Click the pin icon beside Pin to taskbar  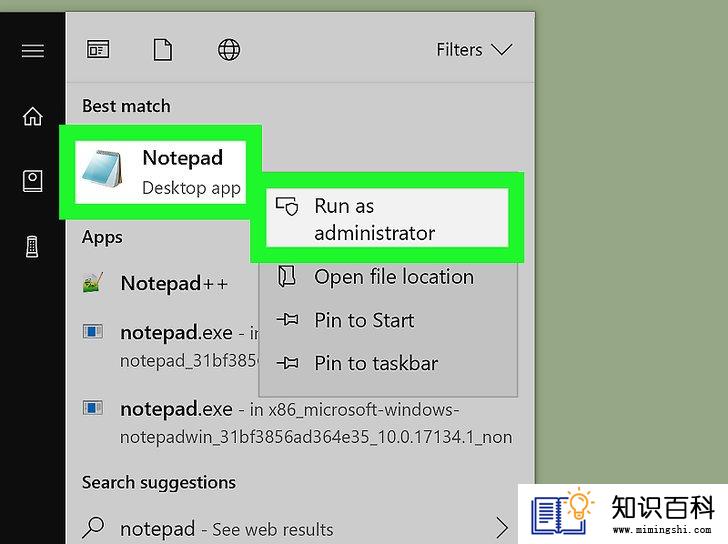(x=287, y=362)
